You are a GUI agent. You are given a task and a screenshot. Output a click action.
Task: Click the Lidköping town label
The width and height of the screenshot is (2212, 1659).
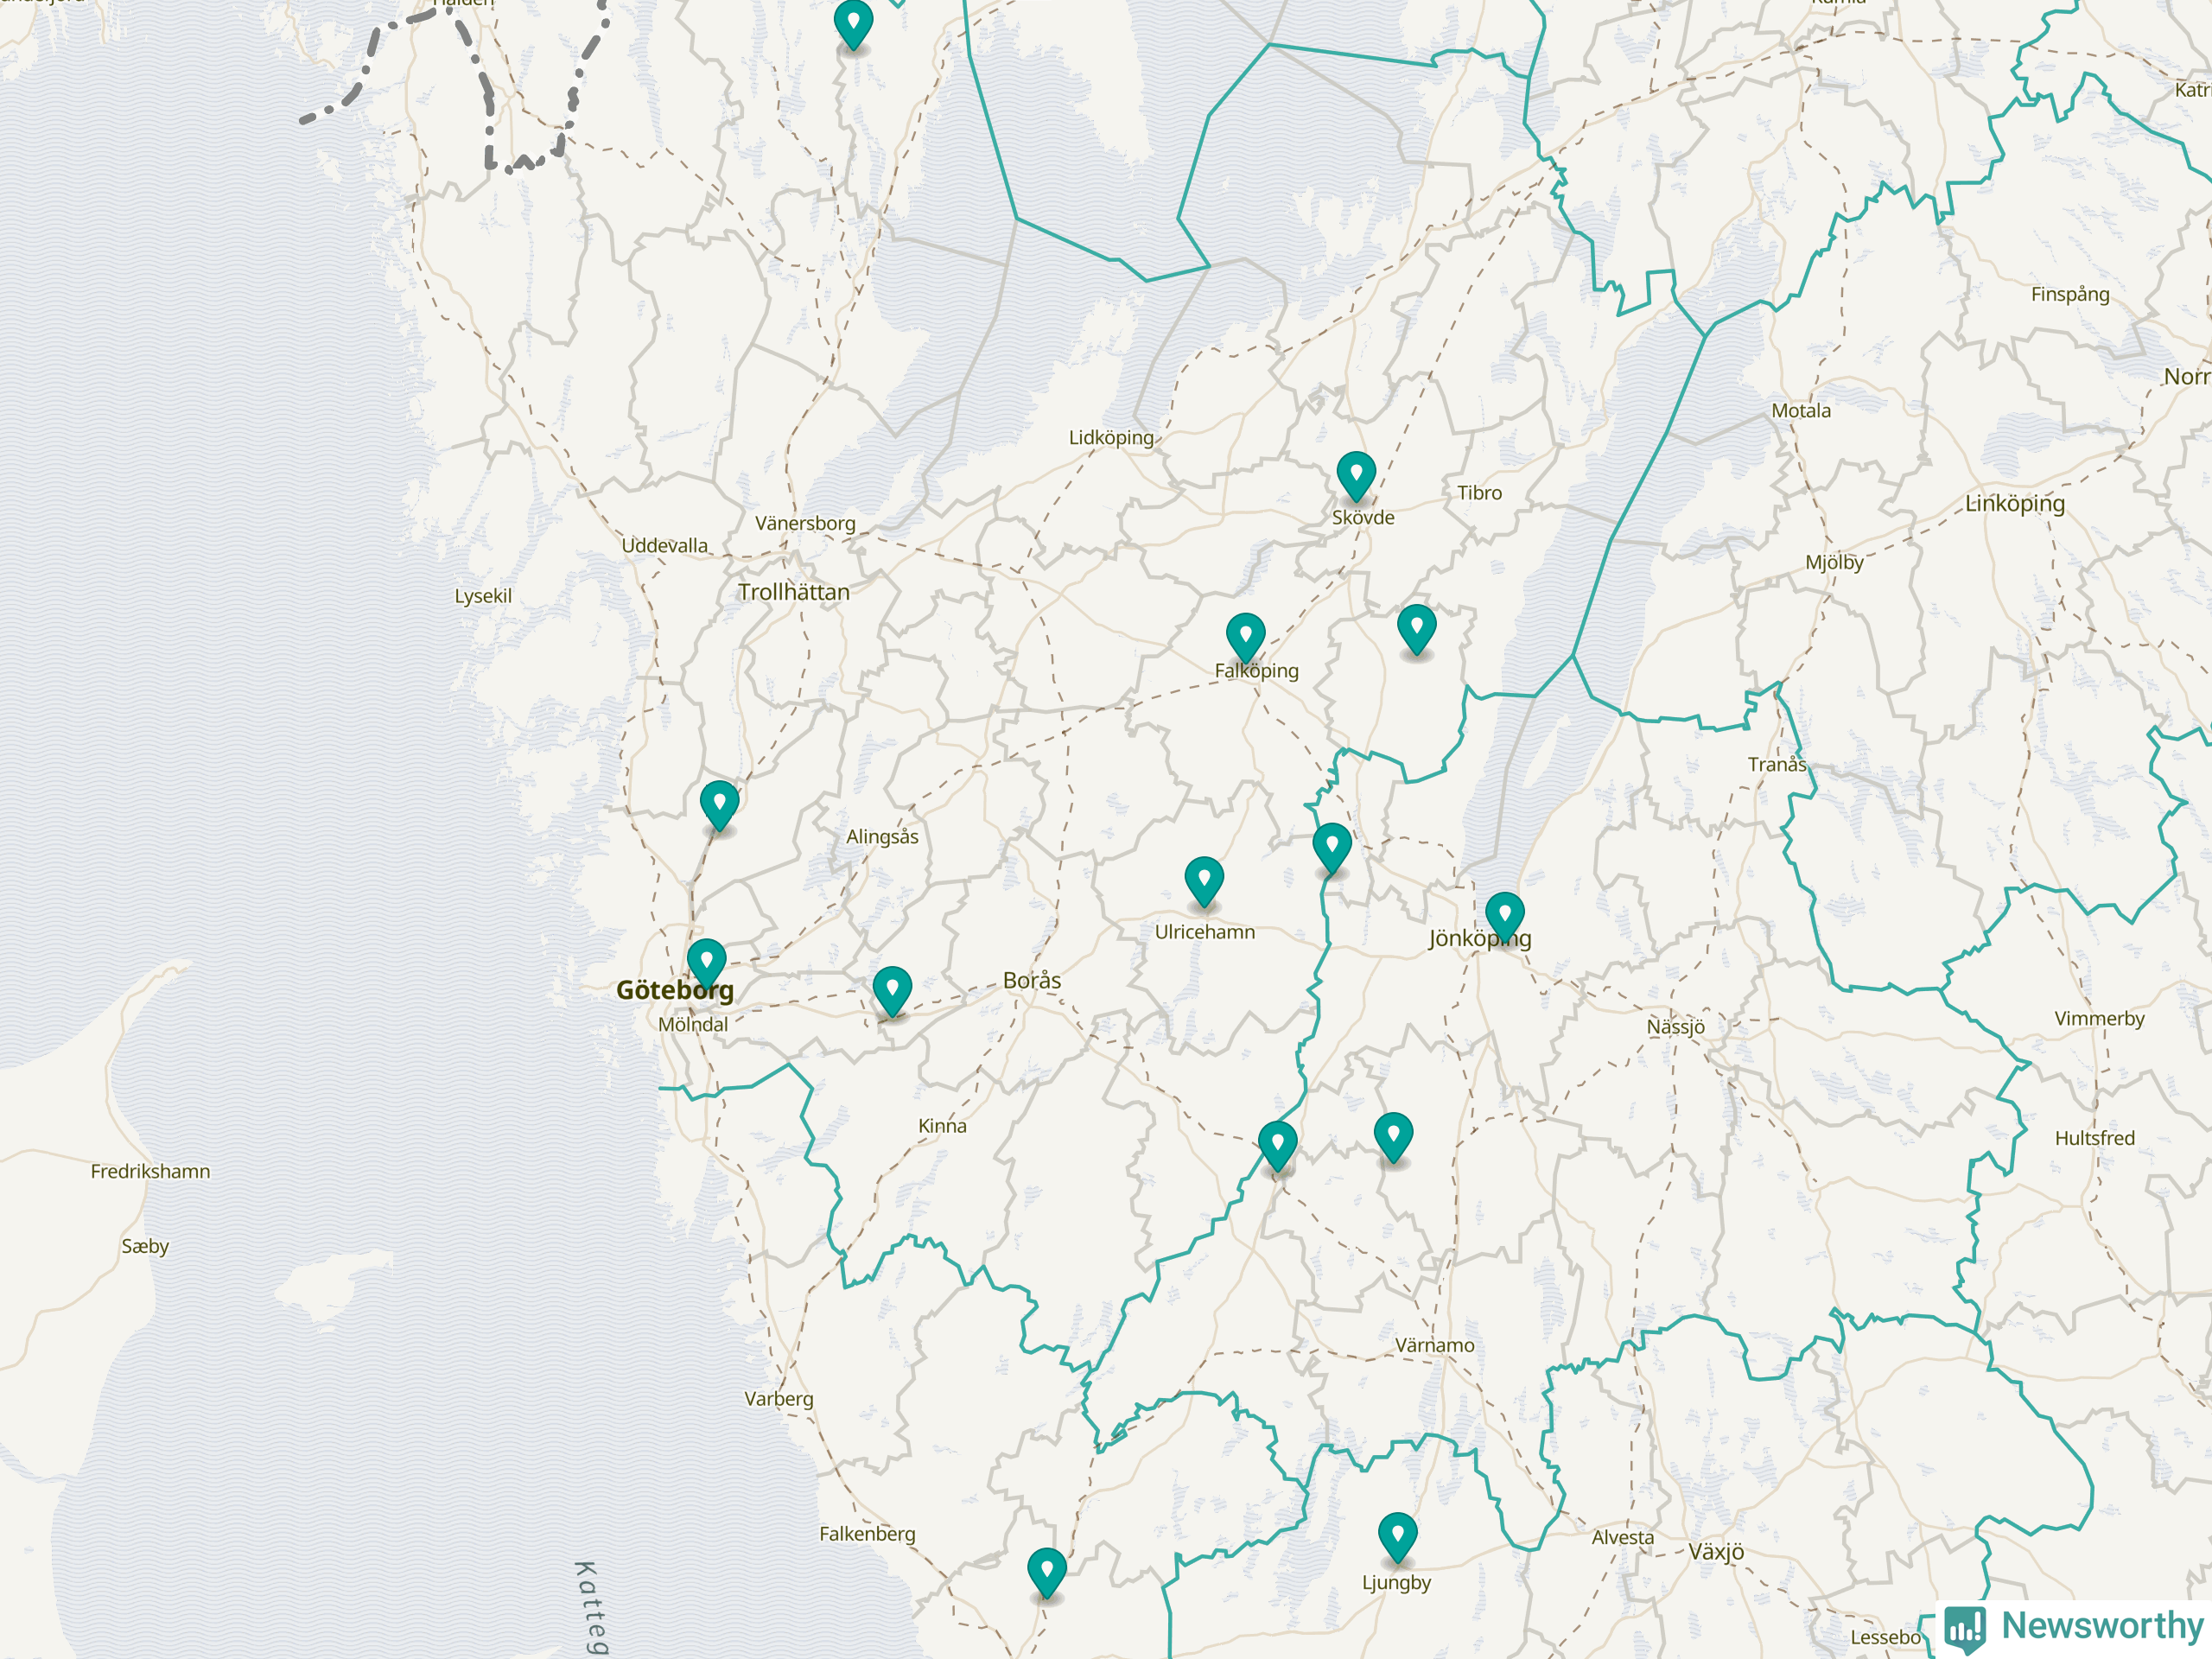click(1110, 438)
